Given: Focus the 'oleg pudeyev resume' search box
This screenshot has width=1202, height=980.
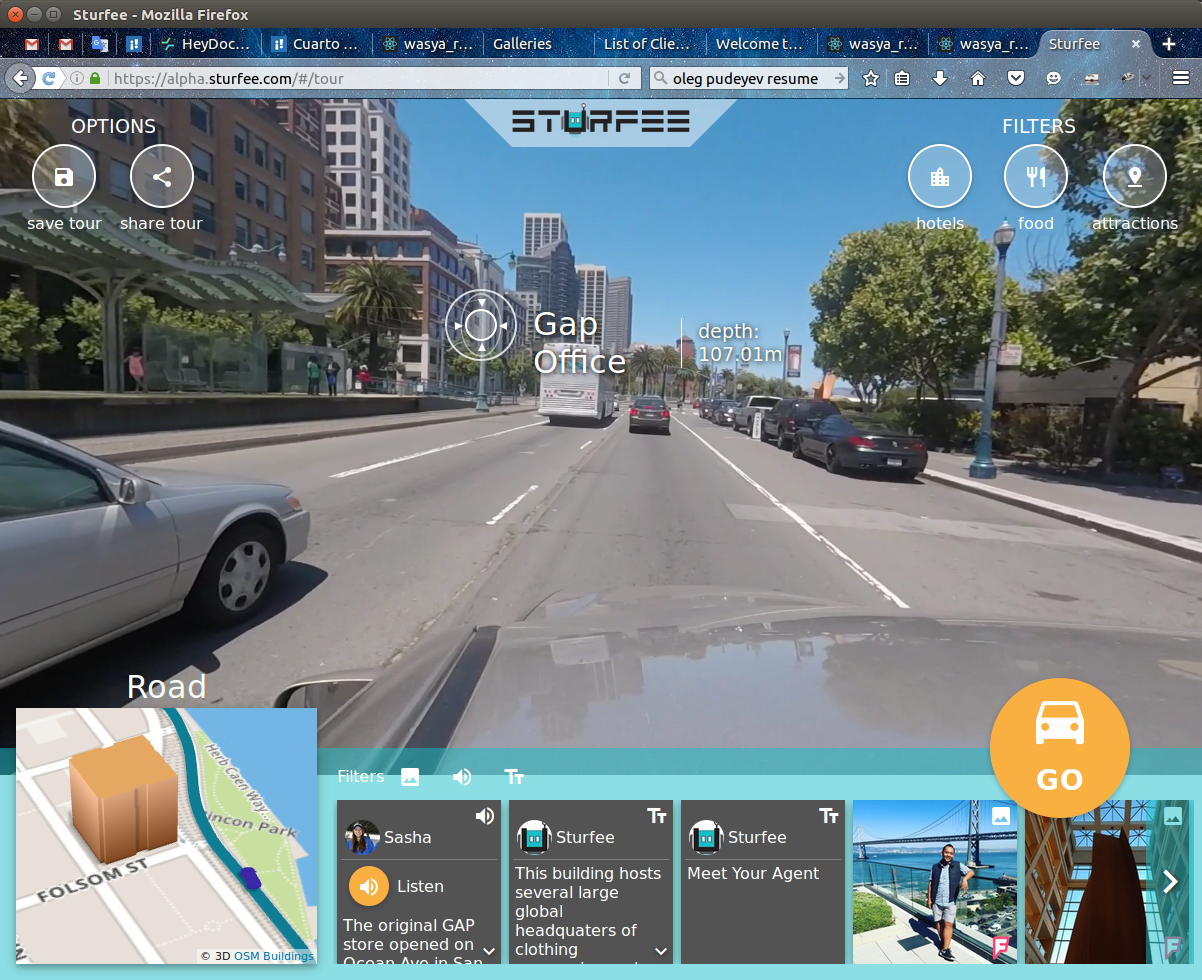Looking at the screenshot, I should 748,78.
